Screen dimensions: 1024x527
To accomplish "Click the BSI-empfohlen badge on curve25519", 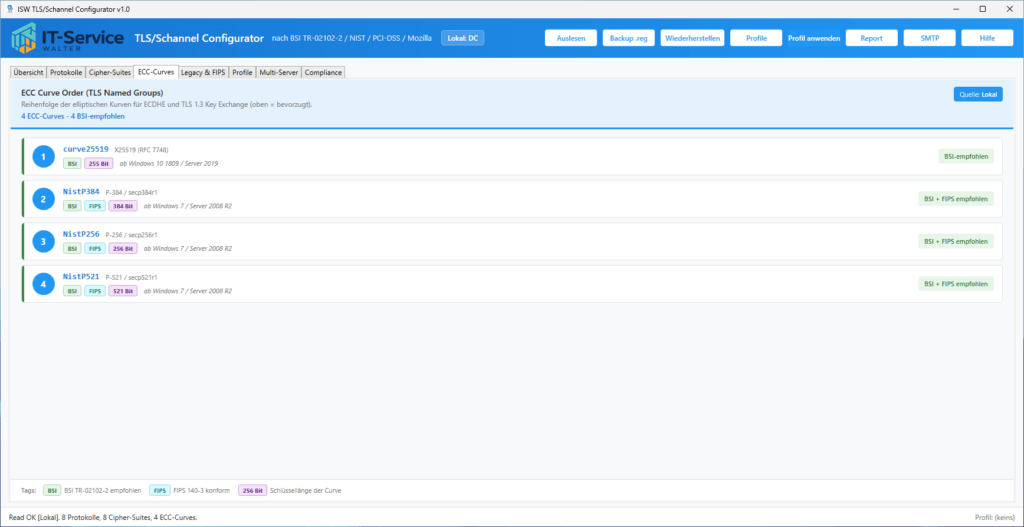I will pos(966,157).
